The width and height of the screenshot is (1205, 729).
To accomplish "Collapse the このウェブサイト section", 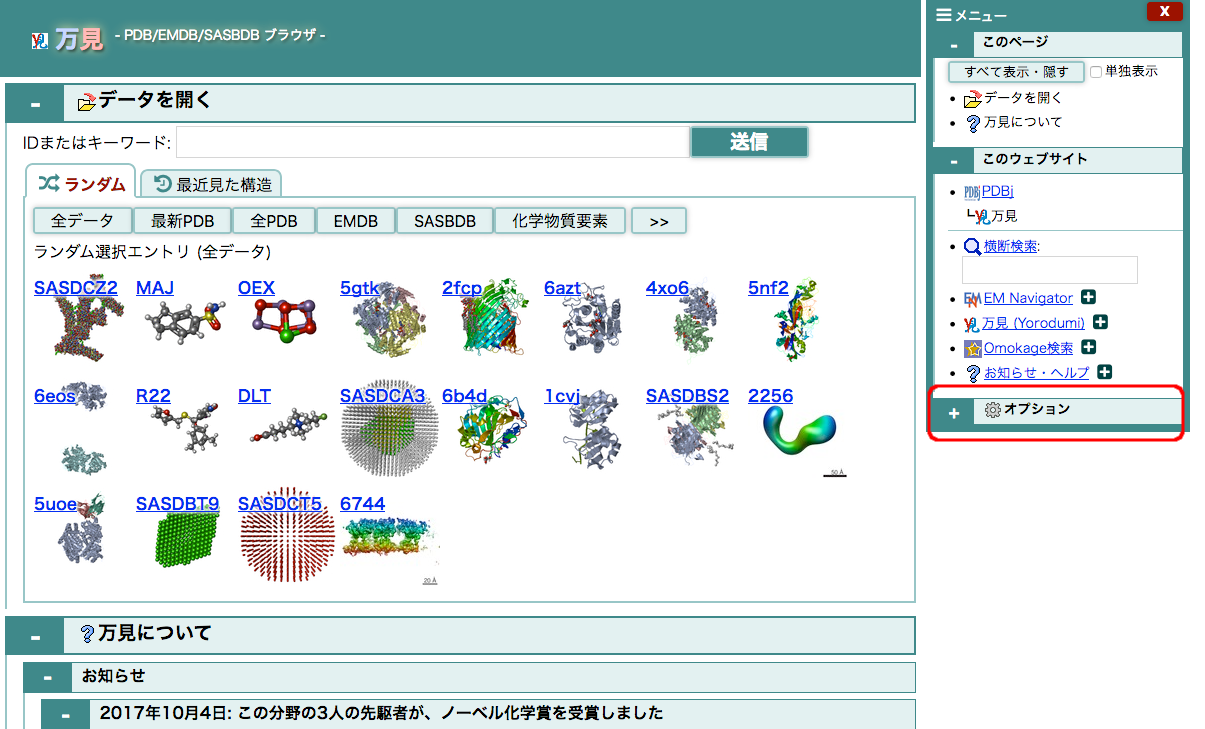I will (953, 159).
